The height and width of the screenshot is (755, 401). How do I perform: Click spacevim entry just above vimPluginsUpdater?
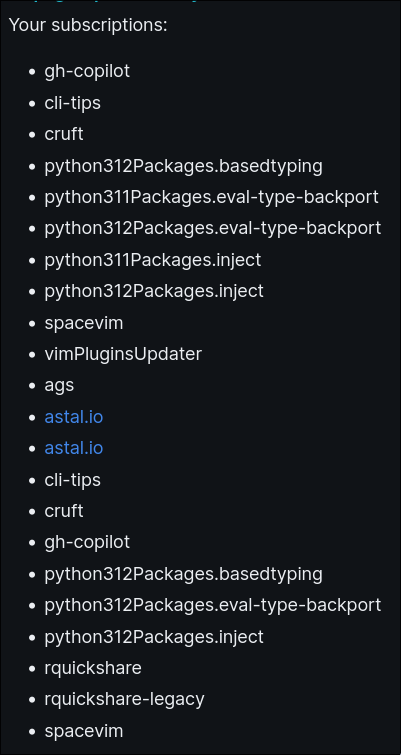(84, 323)
